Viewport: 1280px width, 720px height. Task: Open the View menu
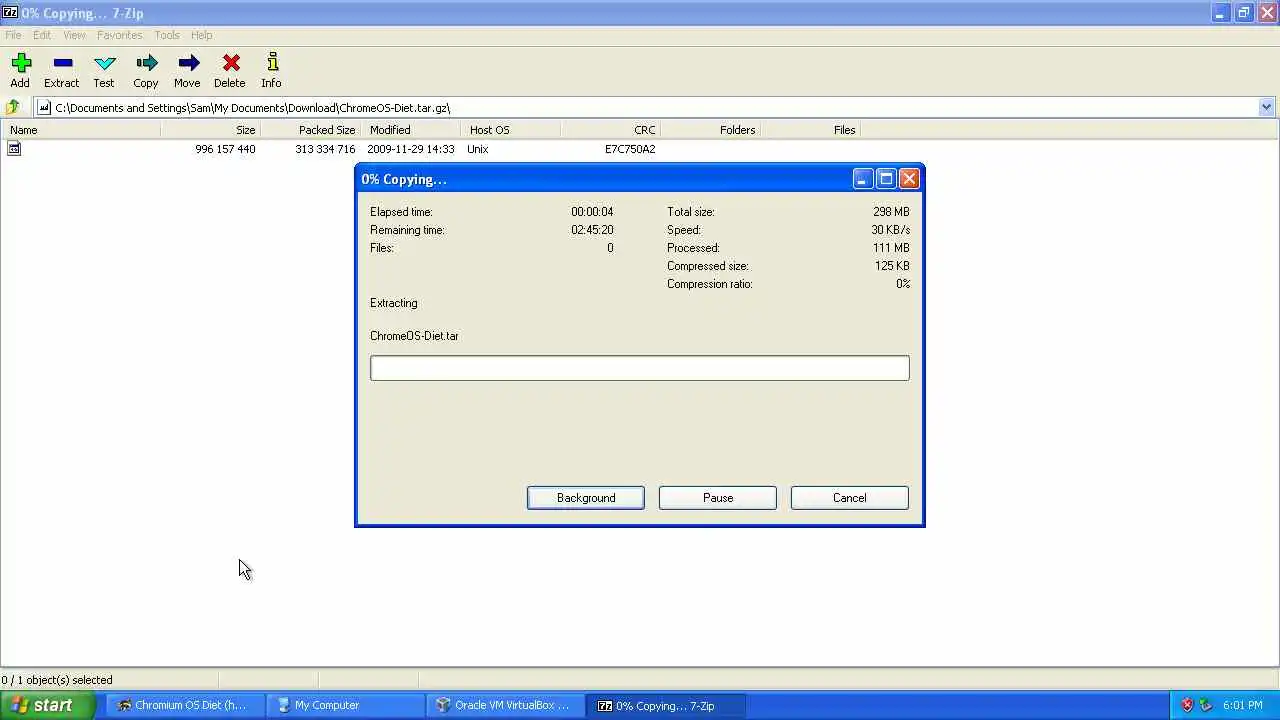click(74, 35)
